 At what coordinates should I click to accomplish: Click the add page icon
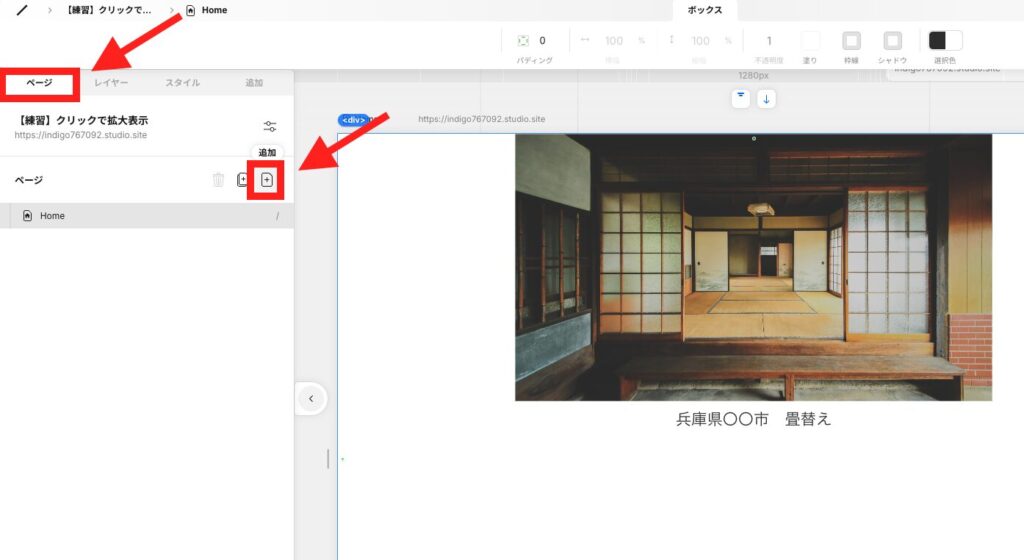pyautogui.click(x=266, y=180)
